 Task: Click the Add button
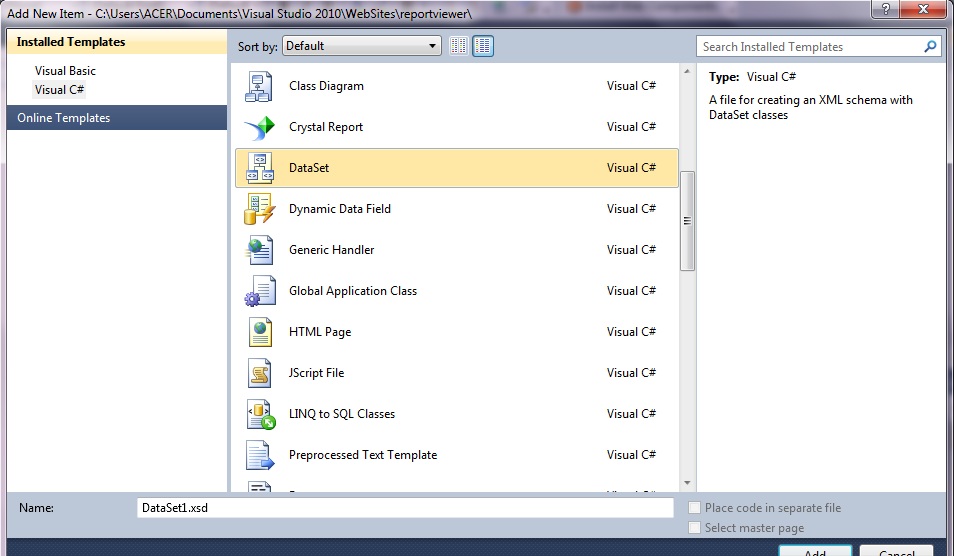tap(815, 551)
